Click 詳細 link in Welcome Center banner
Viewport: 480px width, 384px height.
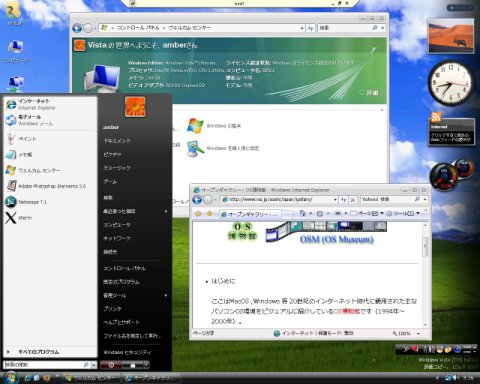click(x=369, y=92)
